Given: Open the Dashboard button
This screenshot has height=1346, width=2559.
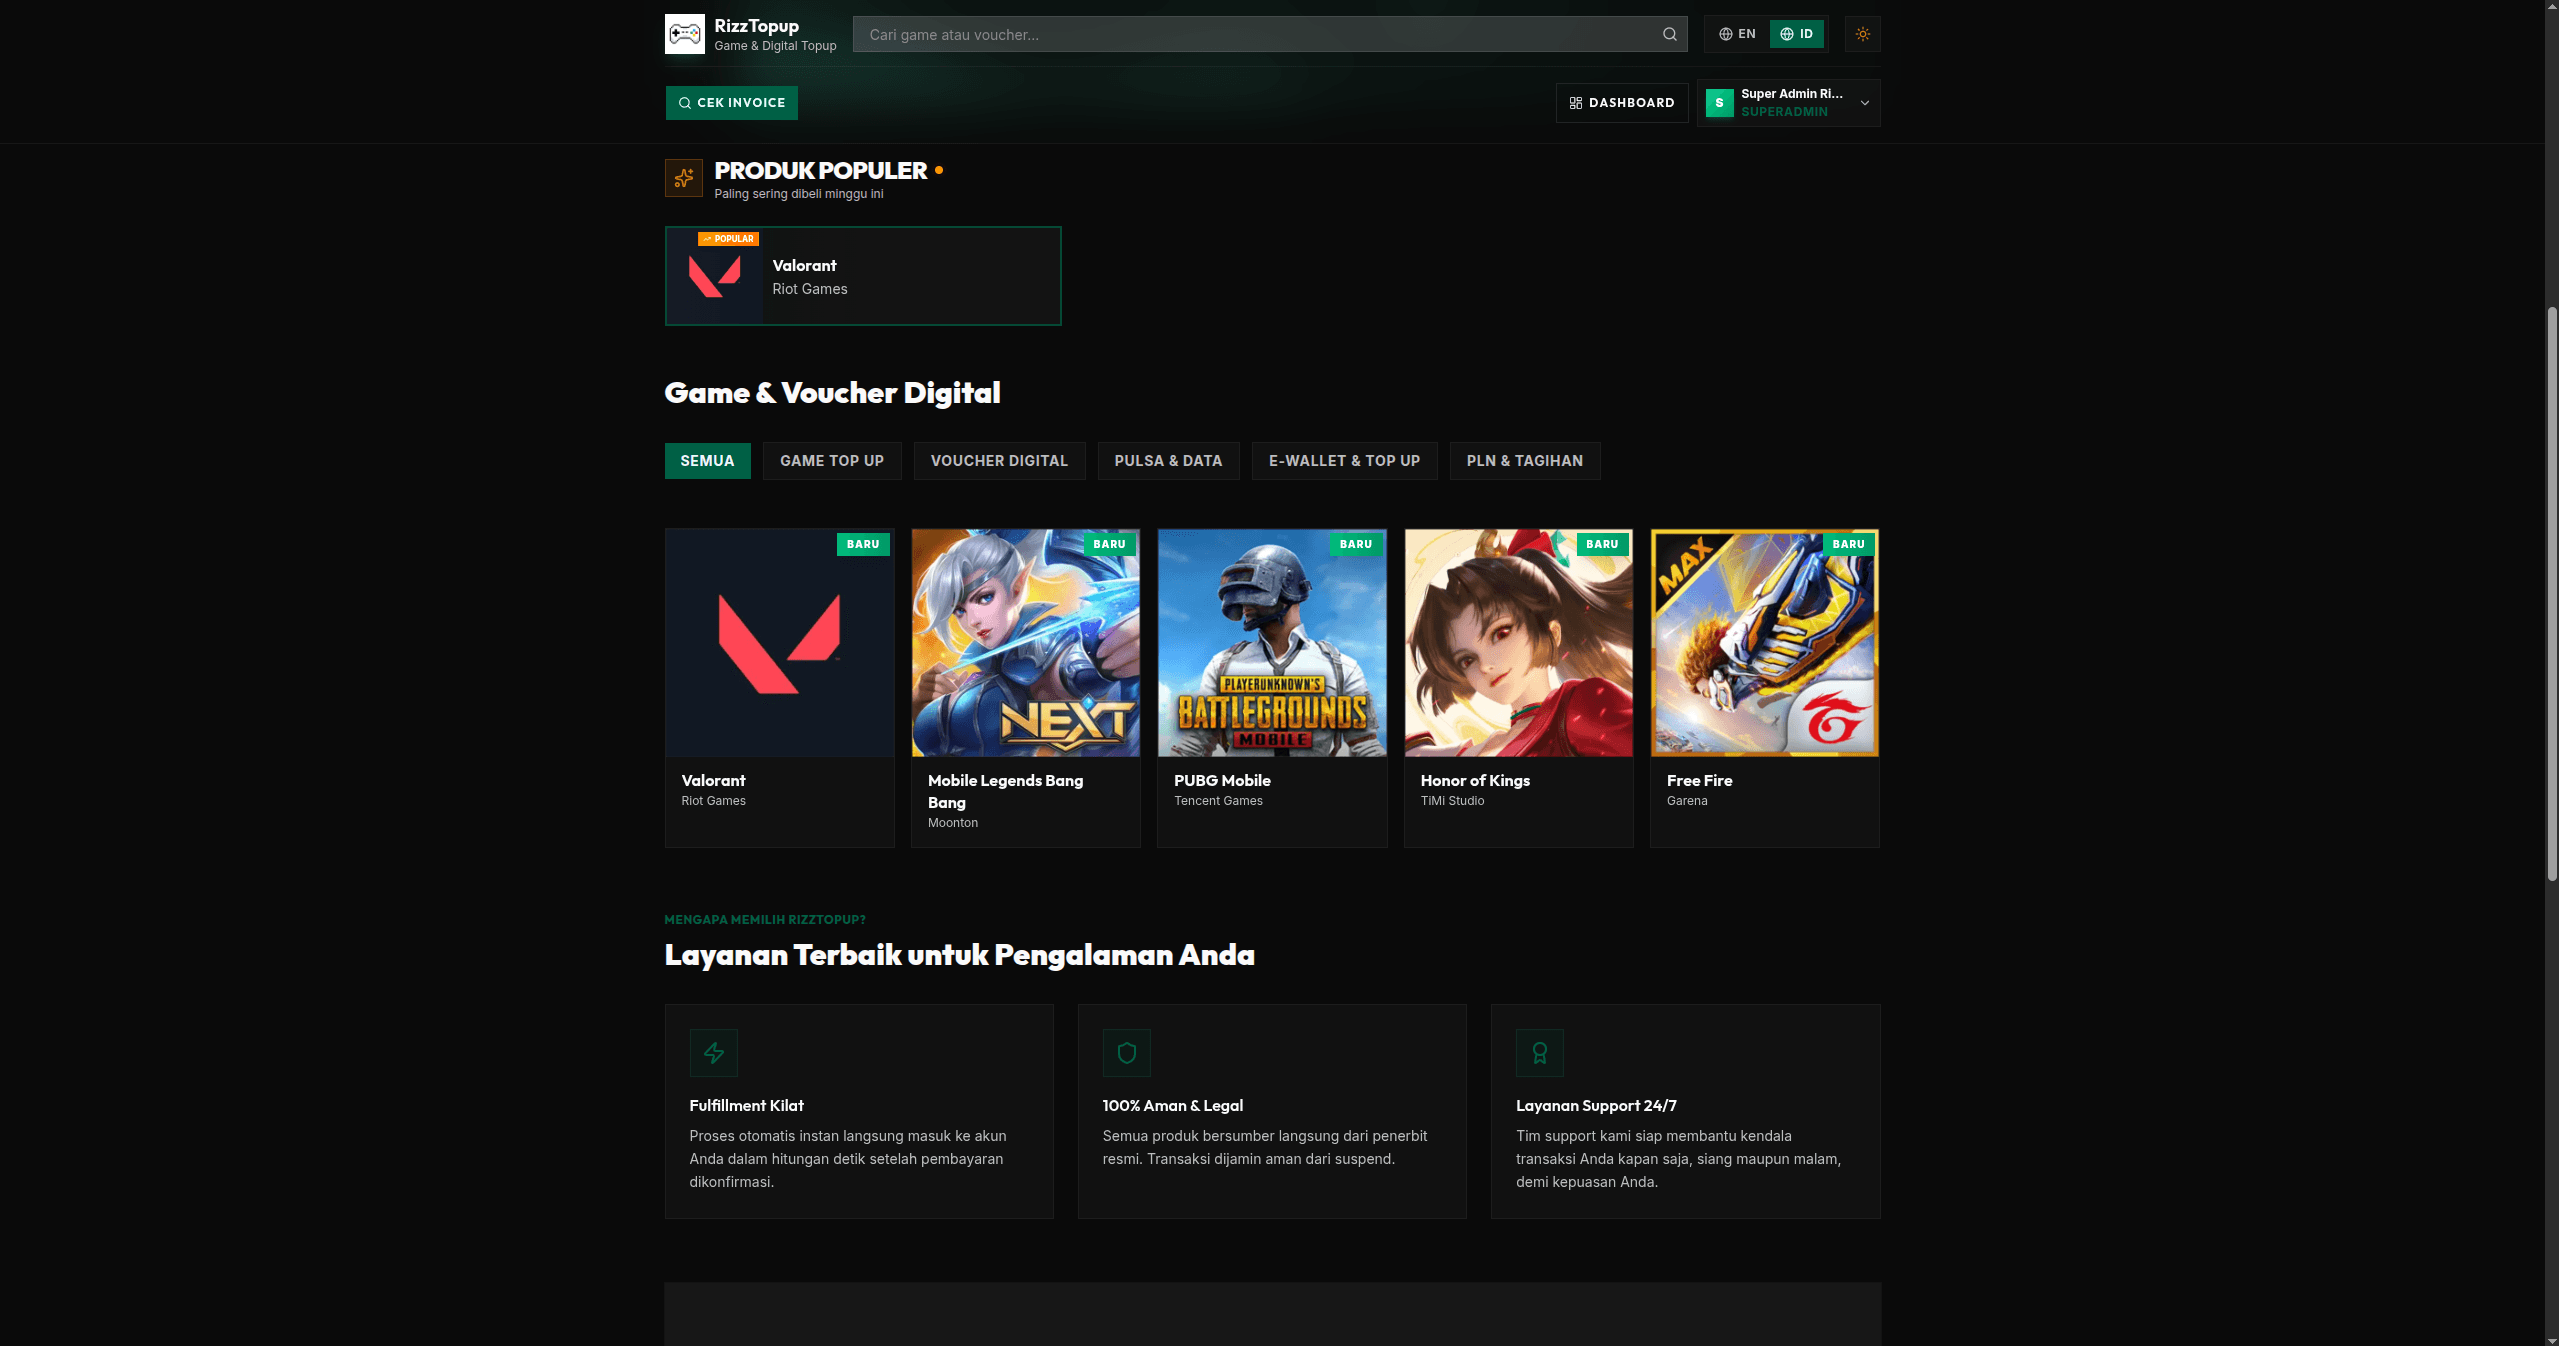Looking at the screenshot, I should point(1622,103).
